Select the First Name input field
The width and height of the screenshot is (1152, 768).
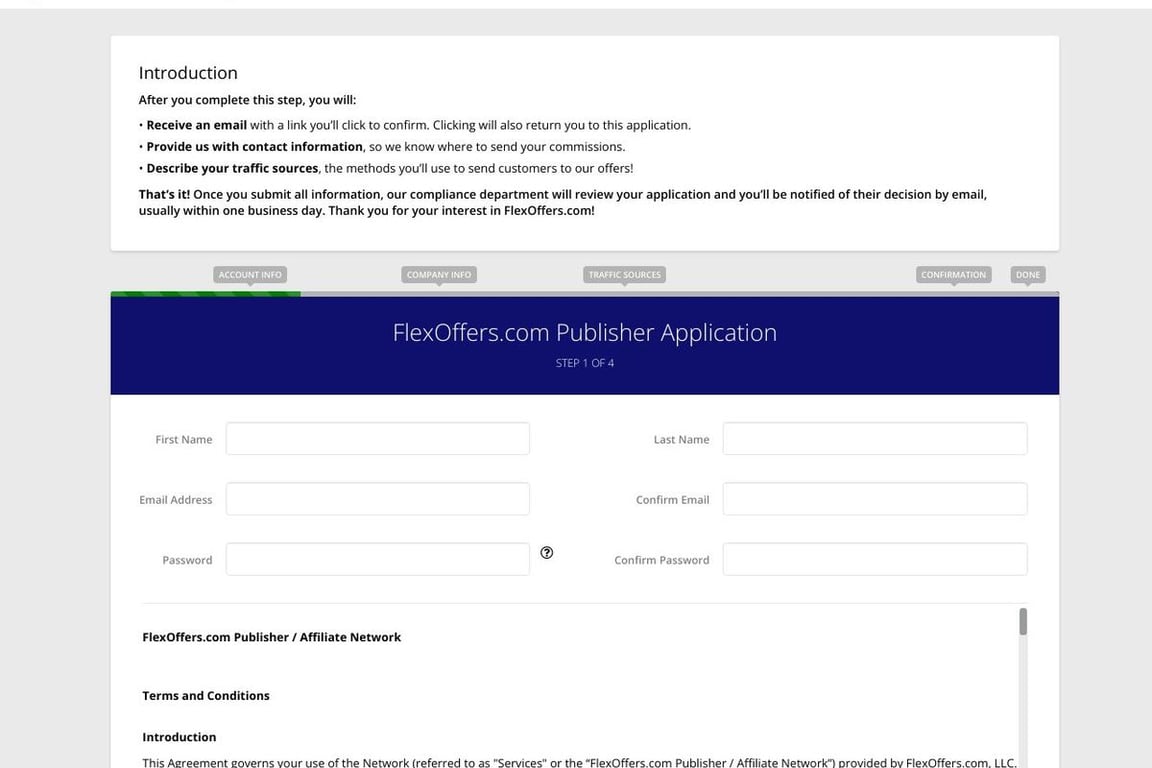point(378,439)
